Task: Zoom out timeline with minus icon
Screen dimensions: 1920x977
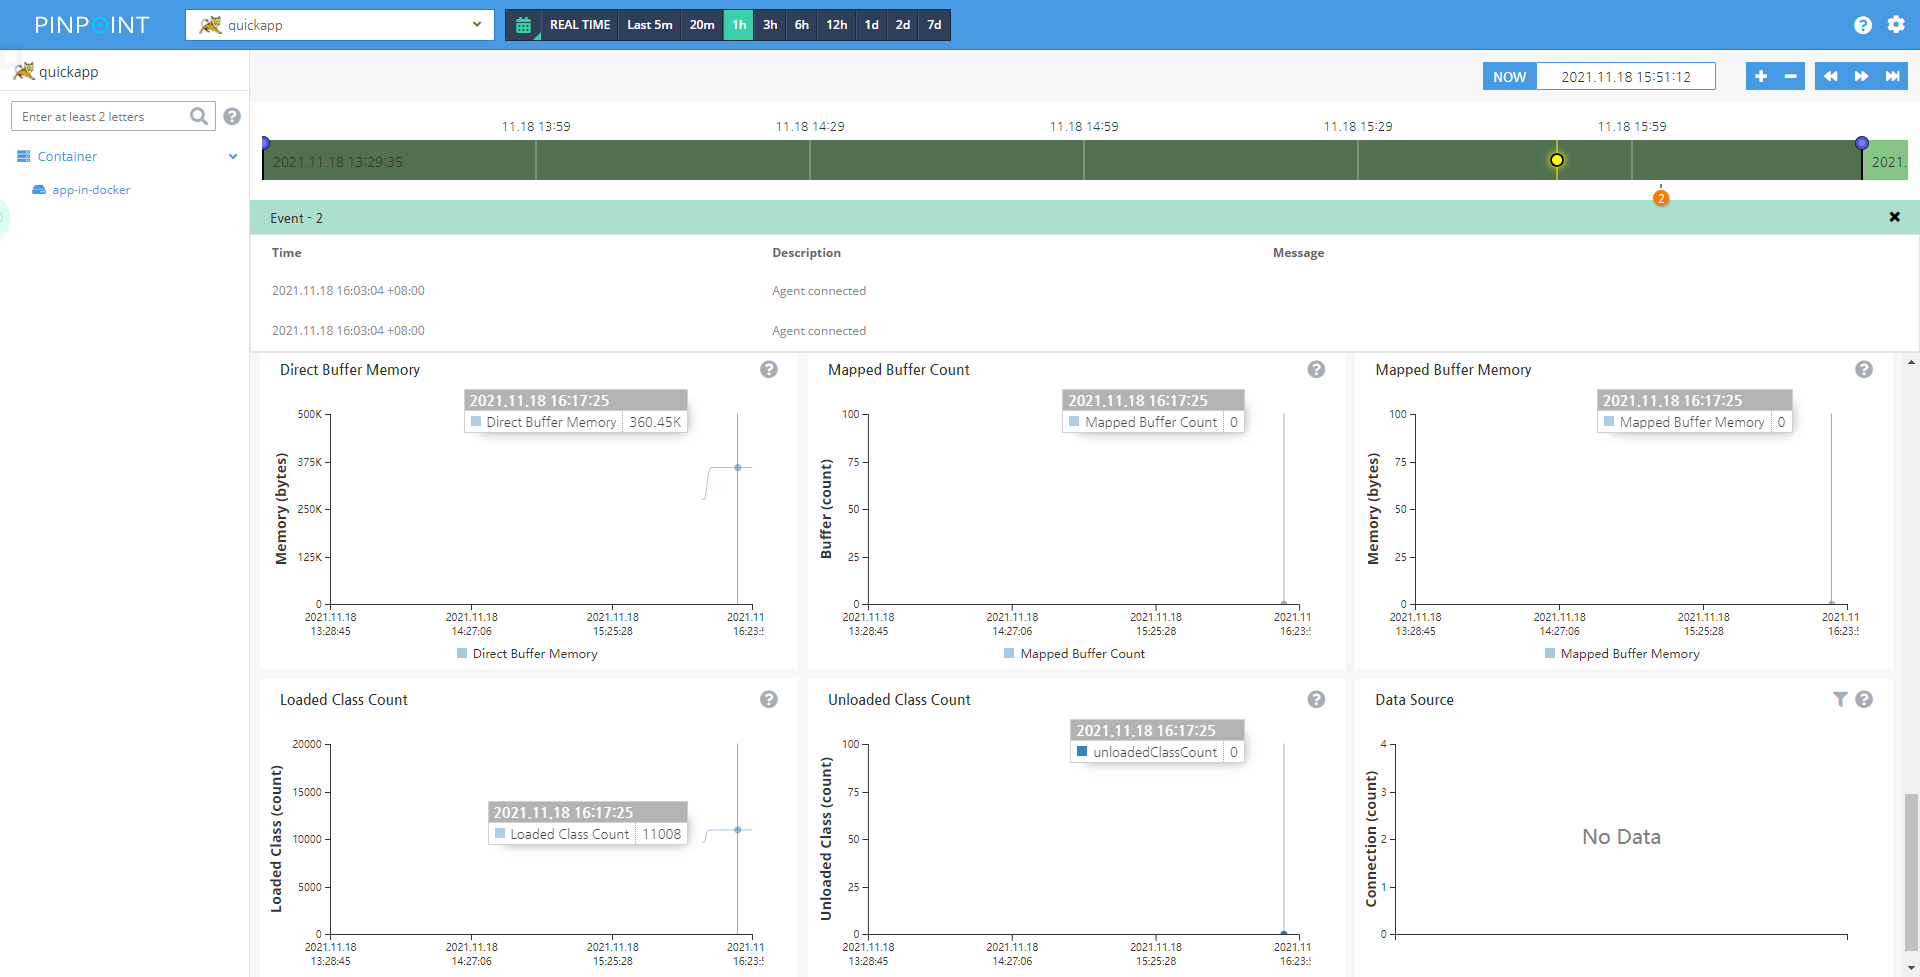Action: tap(1790, 76)
